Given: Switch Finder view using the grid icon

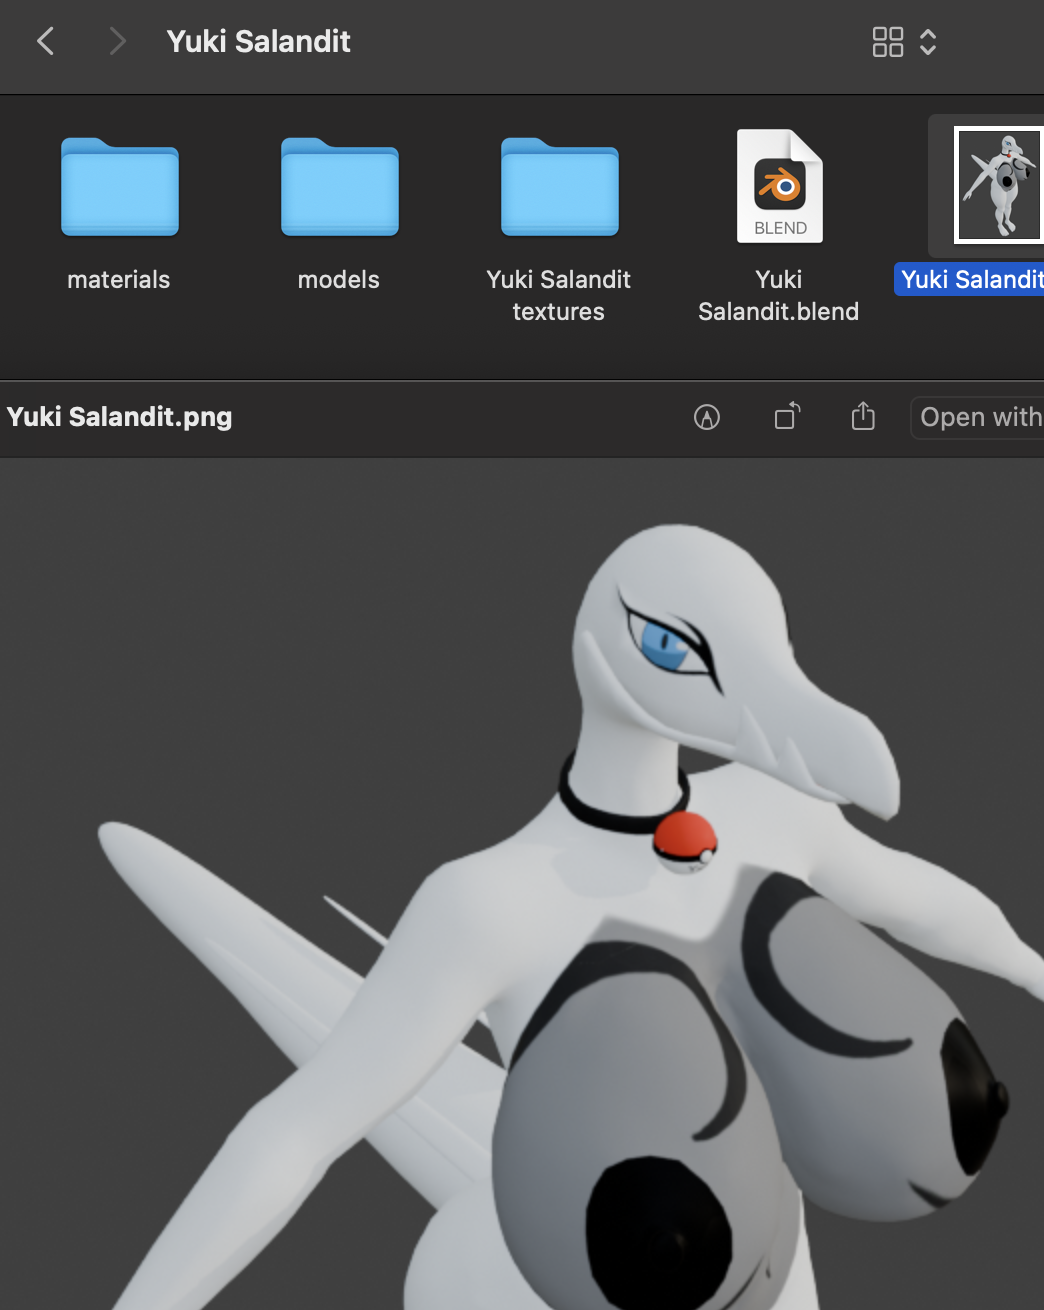Looking at the screenshot, I should (887, 42).
